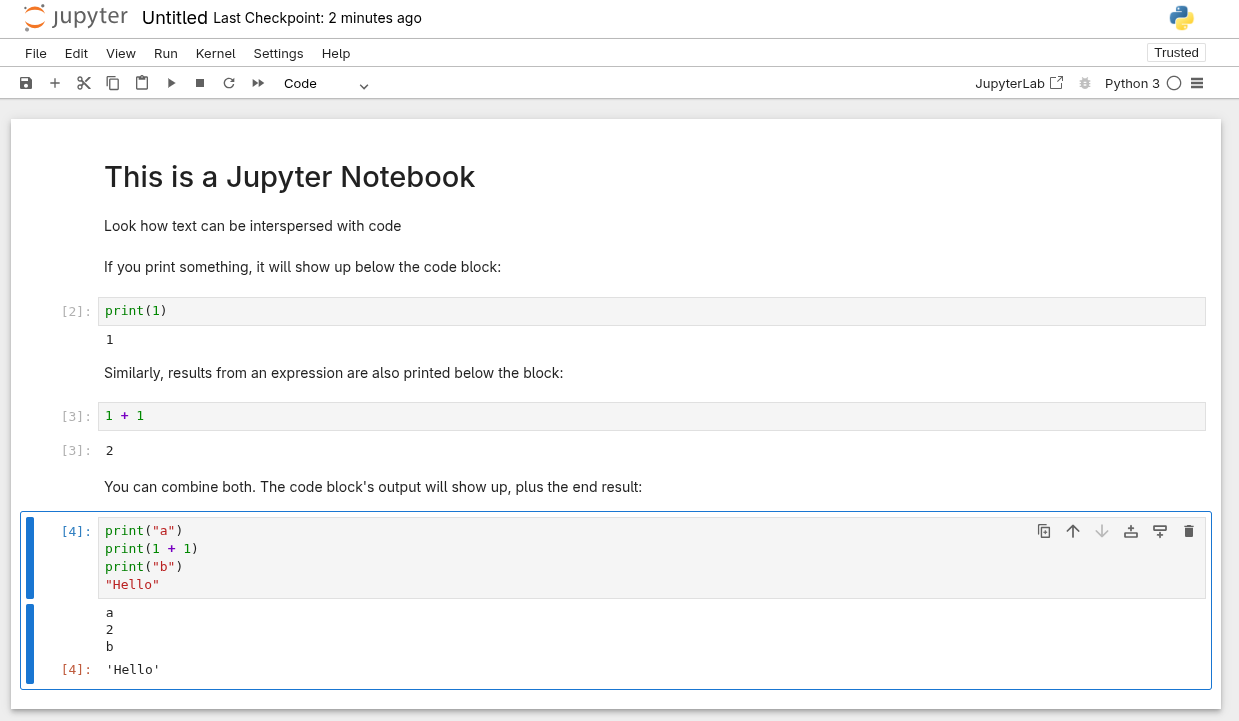The width and height of the screenshot is (1239, 721).
Task: Open the notebook hamburger menu
Action: point(1197,83)
